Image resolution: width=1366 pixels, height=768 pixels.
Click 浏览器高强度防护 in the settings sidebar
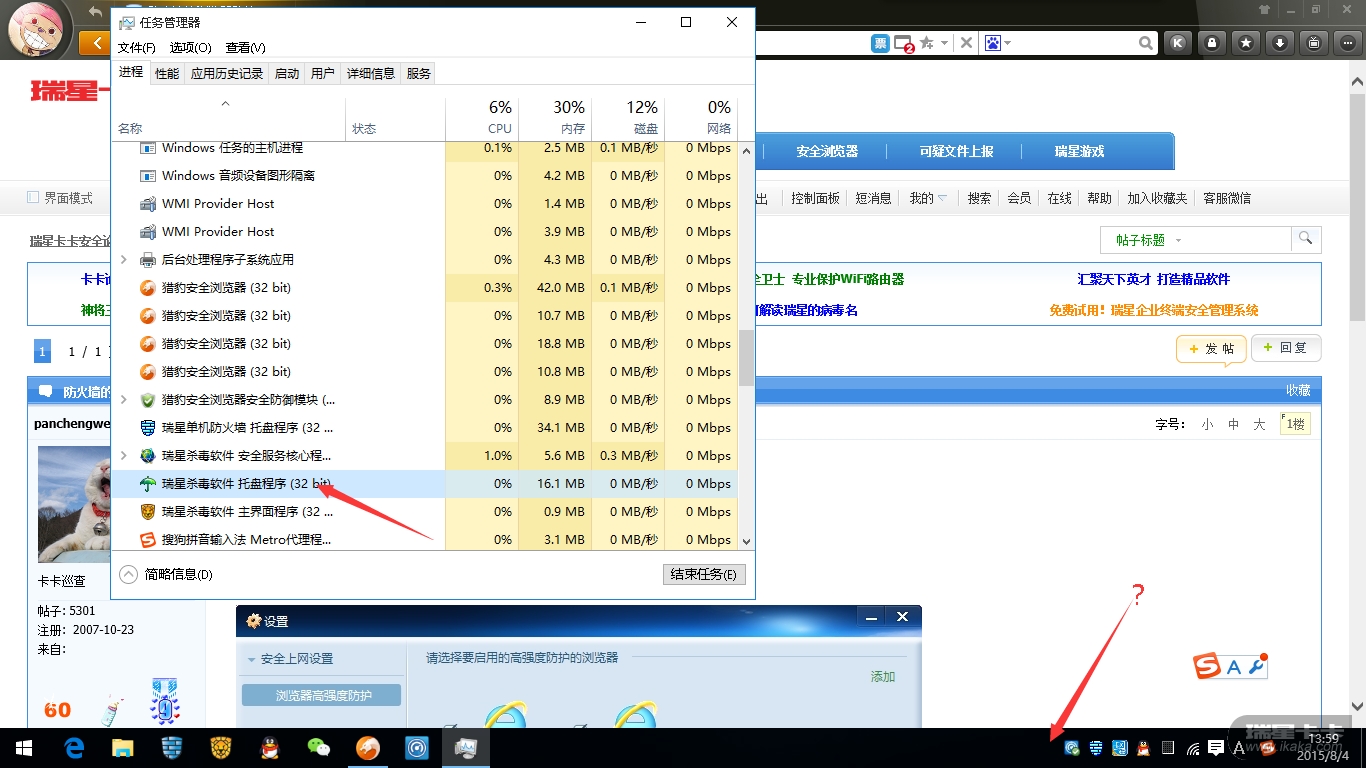click(x=321, y=695)
